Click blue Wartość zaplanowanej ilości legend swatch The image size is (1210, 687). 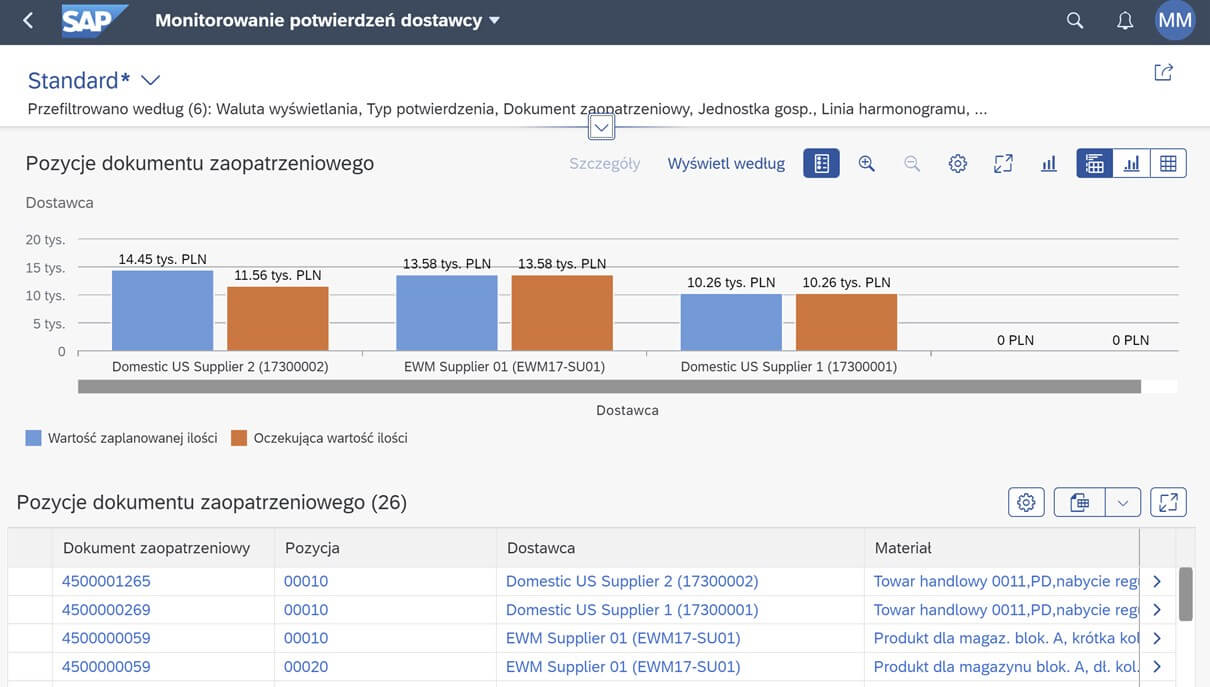[x=34, y=438]
